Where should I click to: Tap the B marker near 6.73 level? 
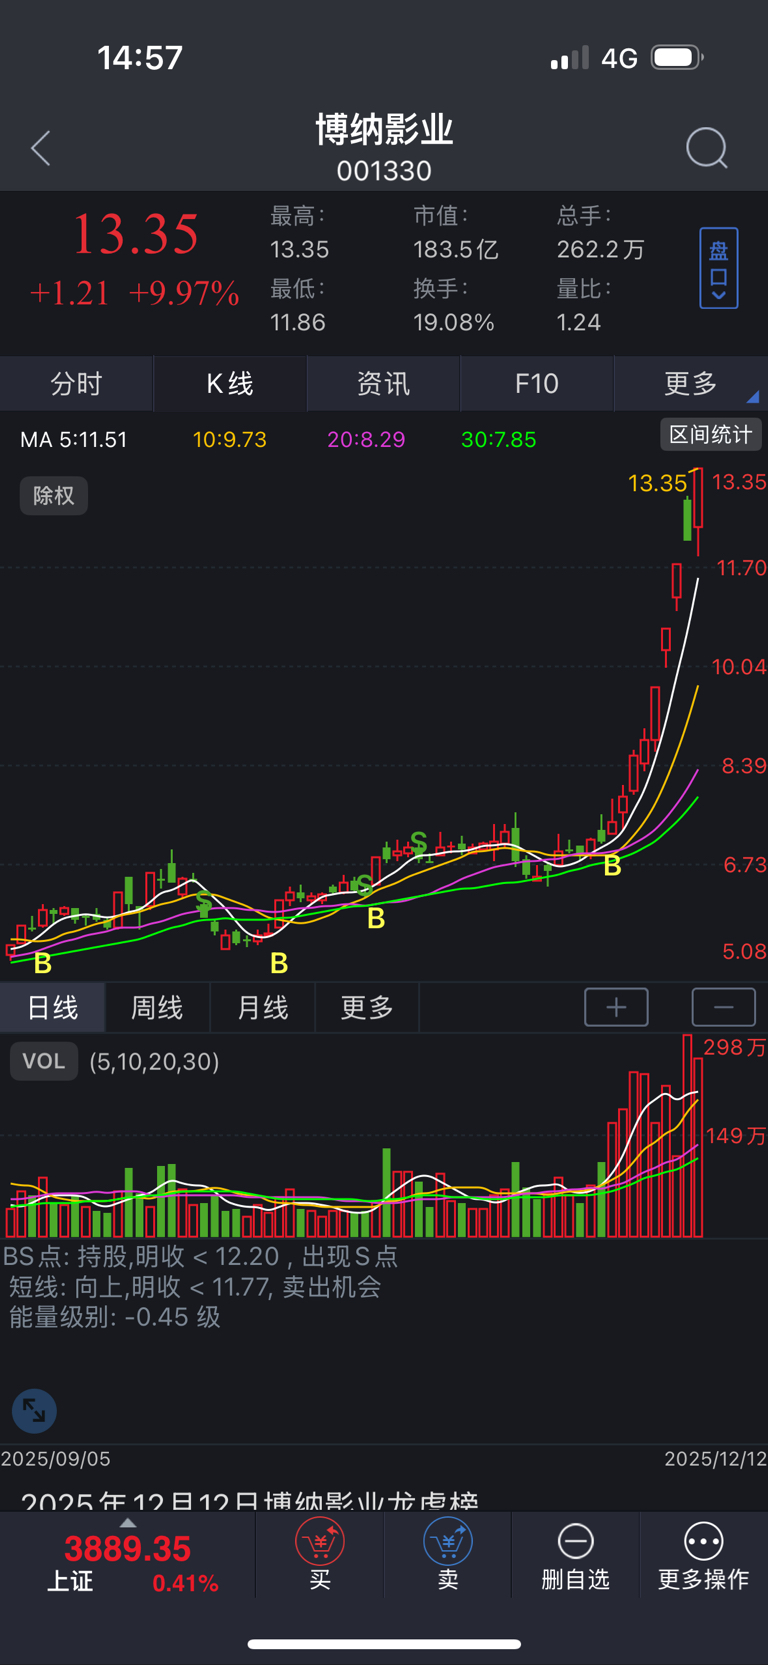click(x=613, y=866)
